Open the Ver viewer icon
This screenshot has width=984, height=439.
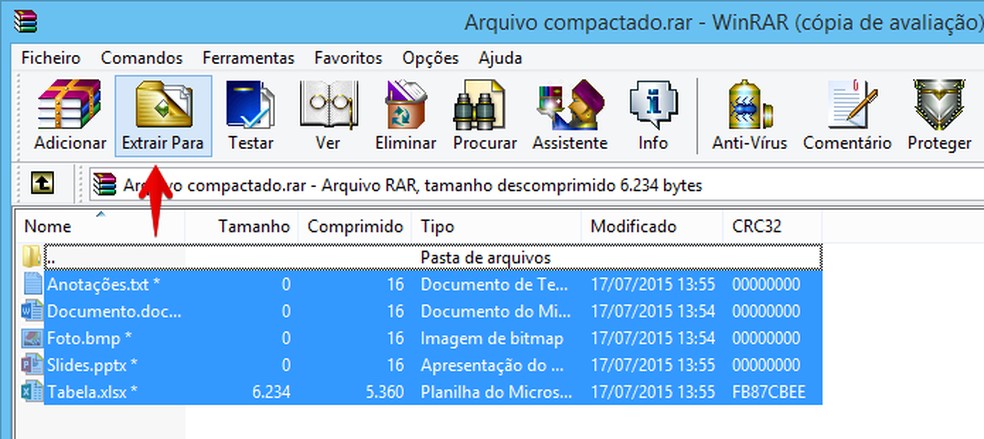[327, 104]
